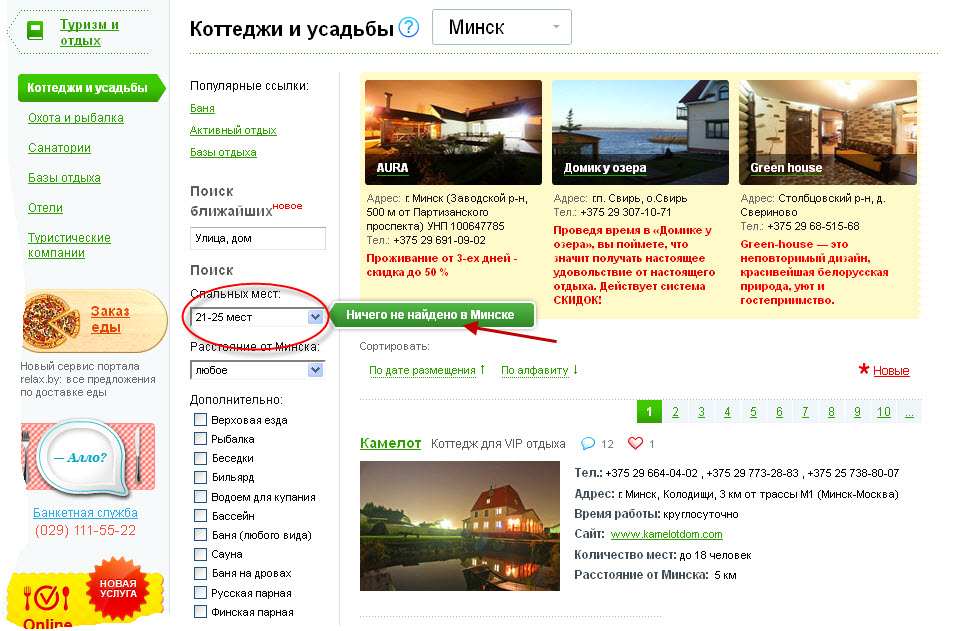Open the AURA cottage thumbnail
Image resolution: width=965 pixels, height=631 pixels.
(x=453, y=132)
